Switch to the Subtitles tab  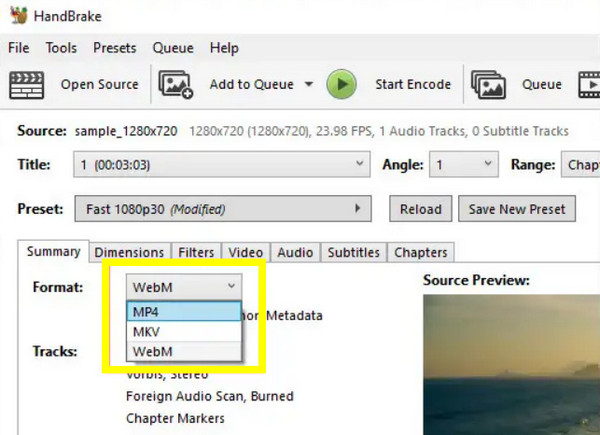pos(354,253)
